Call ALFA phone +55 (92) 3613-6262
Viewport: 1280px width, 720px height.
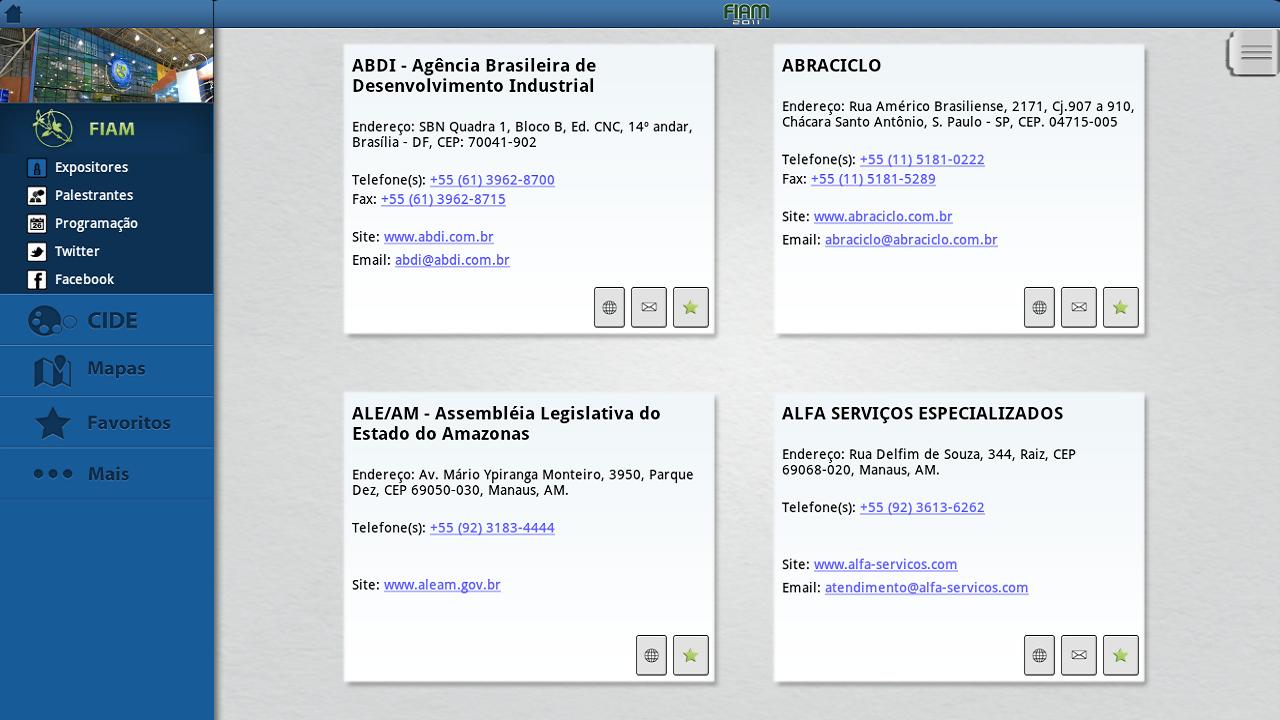tap(922, 508)
